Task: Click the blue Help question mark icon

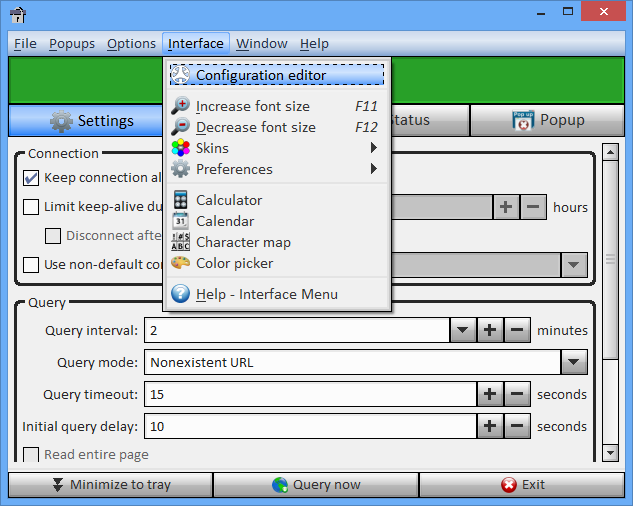Action: pos(180,294)
